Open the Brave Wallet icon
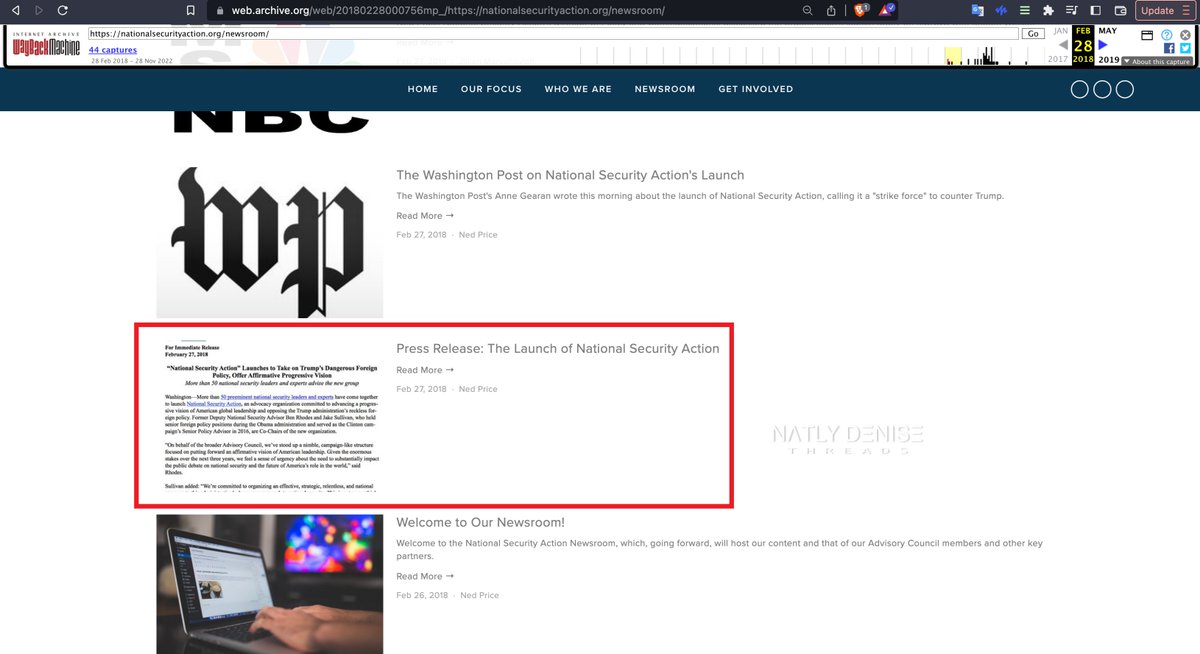Screen dimensions: 1200x654 pyautogui.click(x=1120, y=10)
